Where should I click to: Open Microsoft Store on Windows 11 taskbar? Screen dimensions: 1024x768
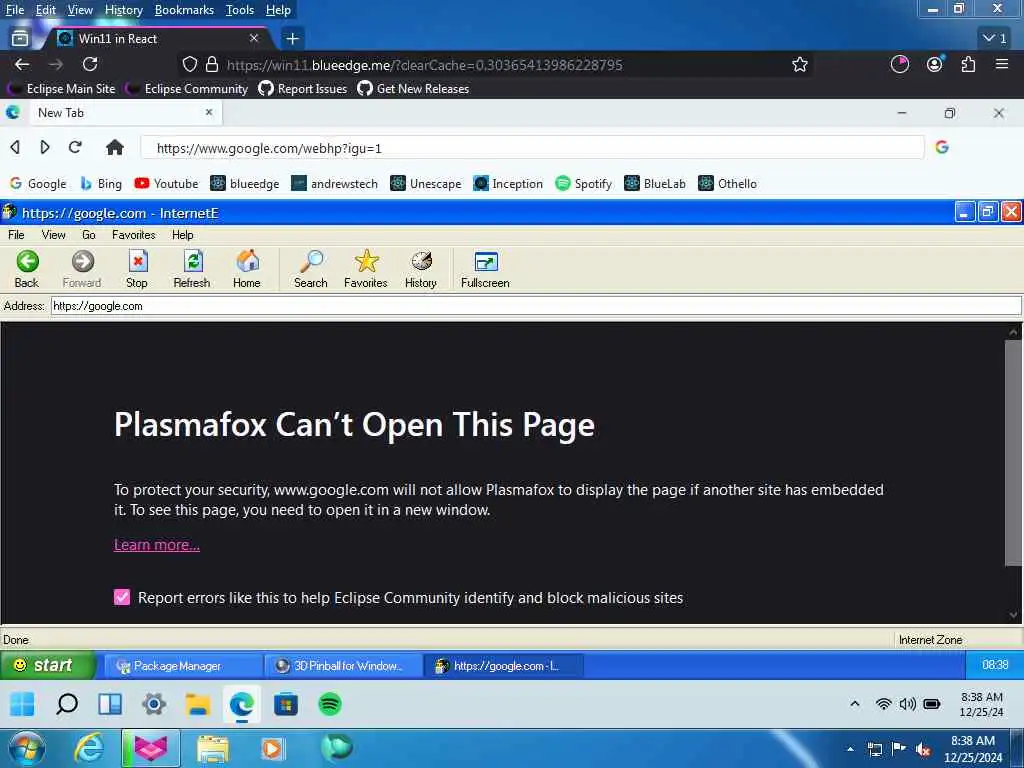tap(286, 704)
